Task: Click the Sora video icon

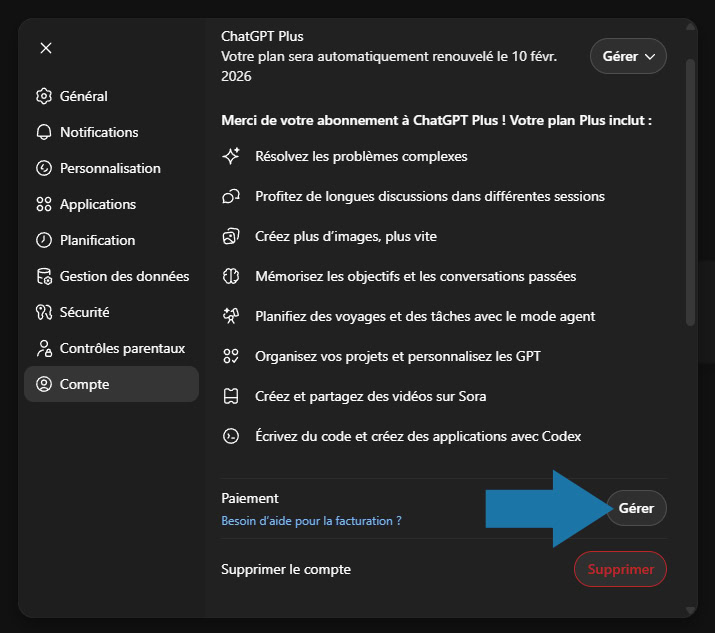Action: click(231, 396)
